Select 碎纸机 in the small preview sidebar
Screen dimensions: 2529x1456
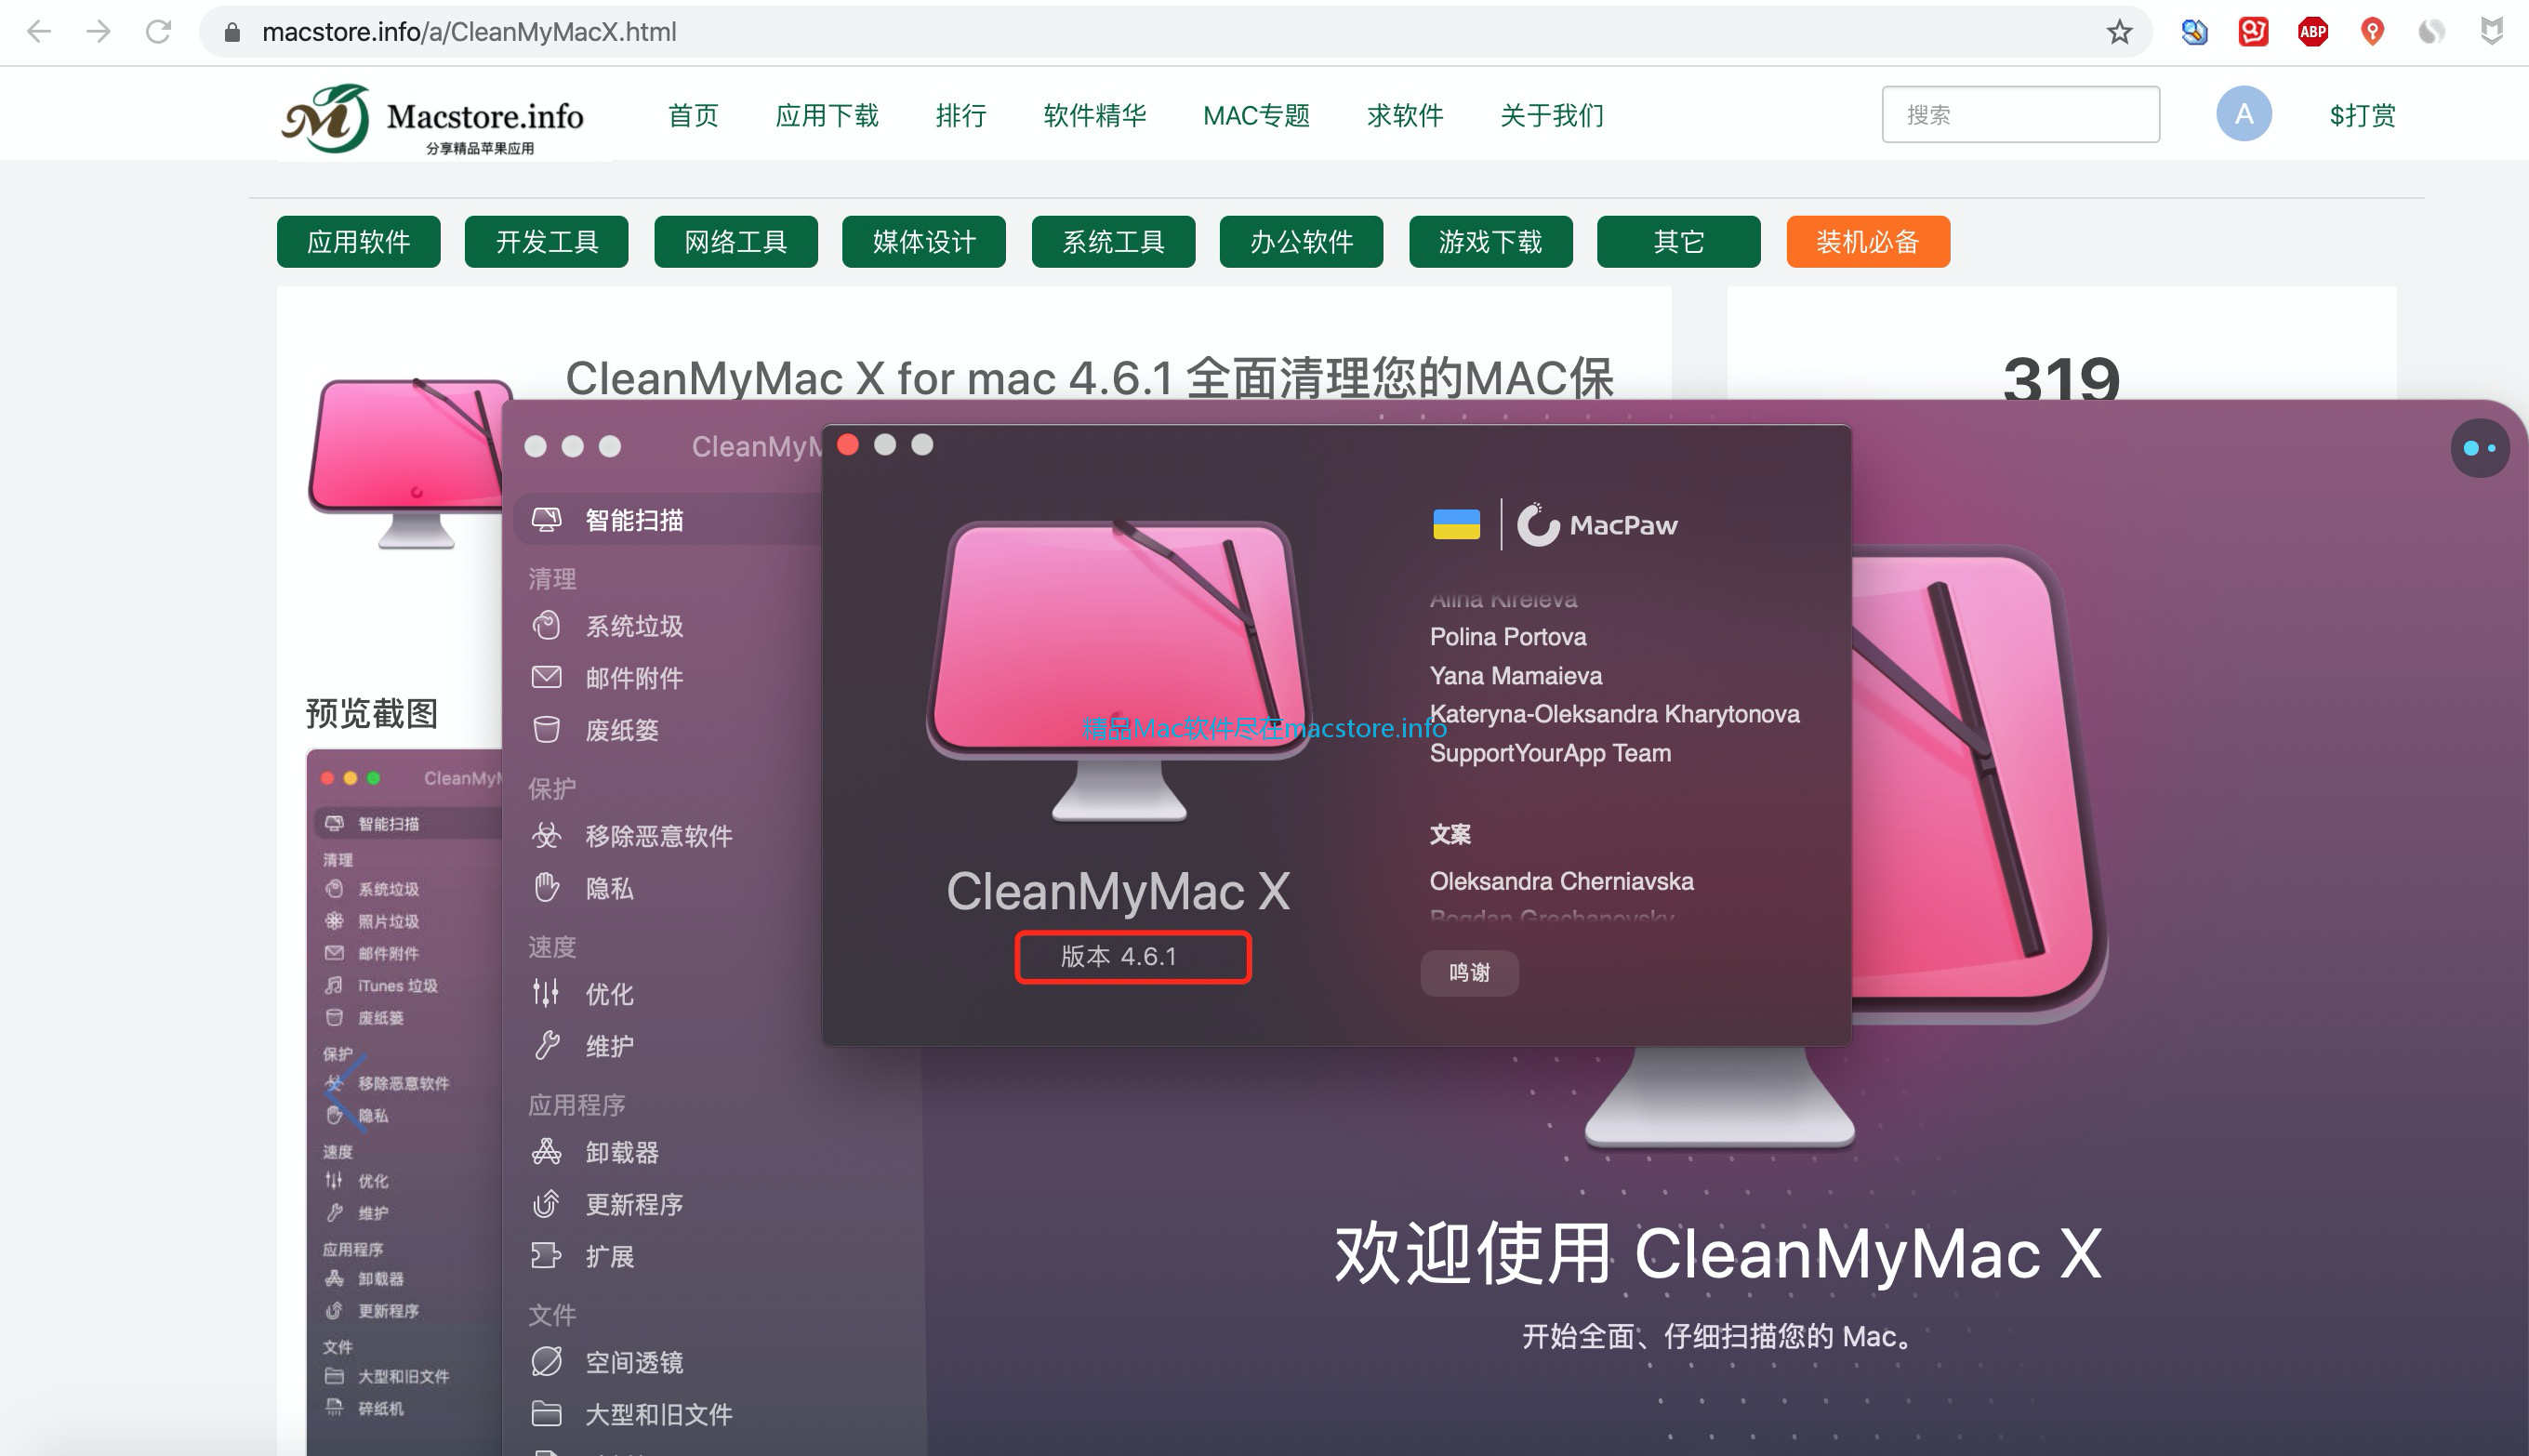(380, 1408)
